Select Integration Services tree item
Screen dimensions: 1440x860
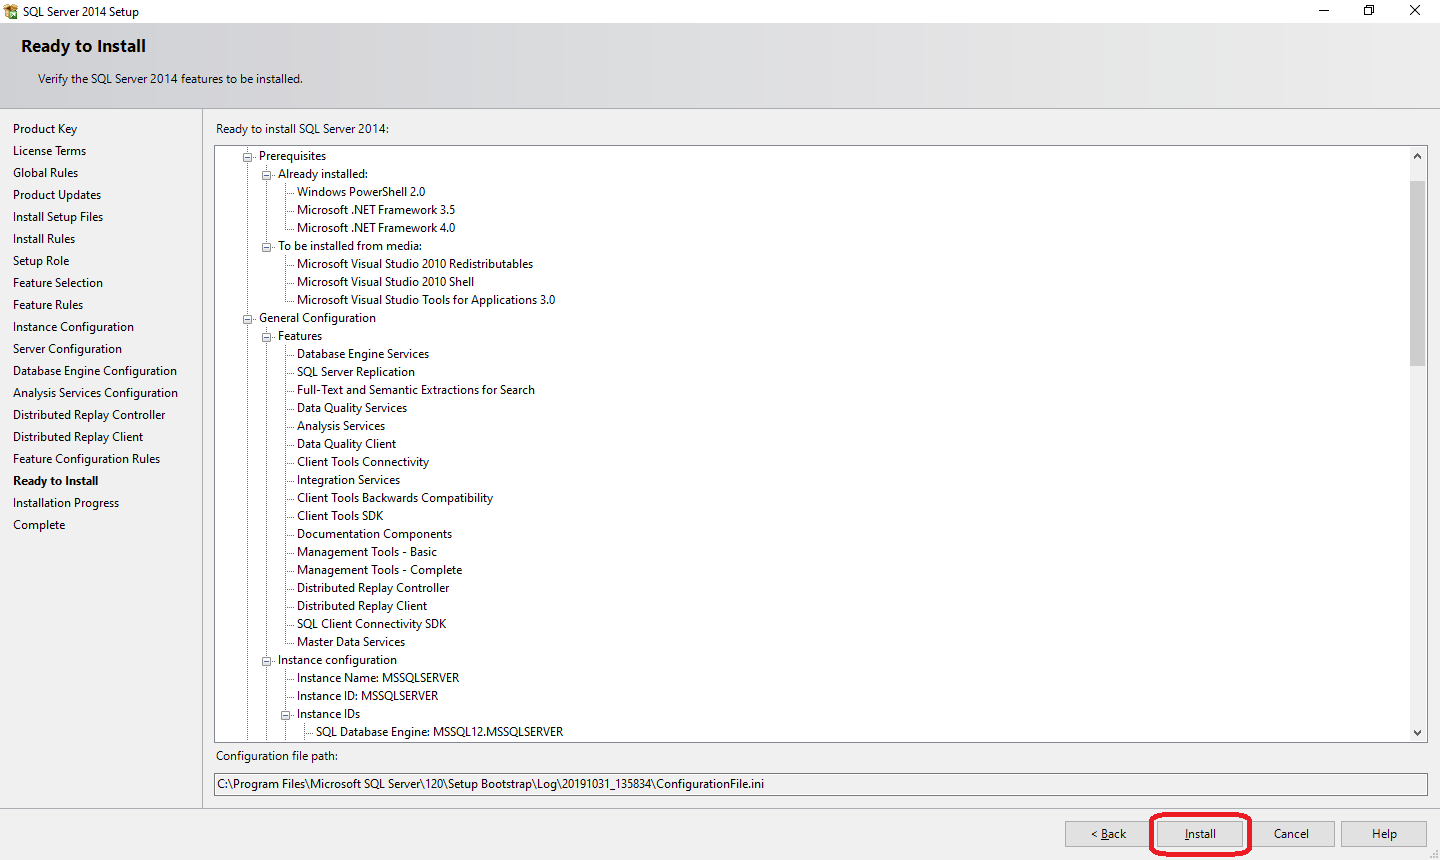click(348, 480)
